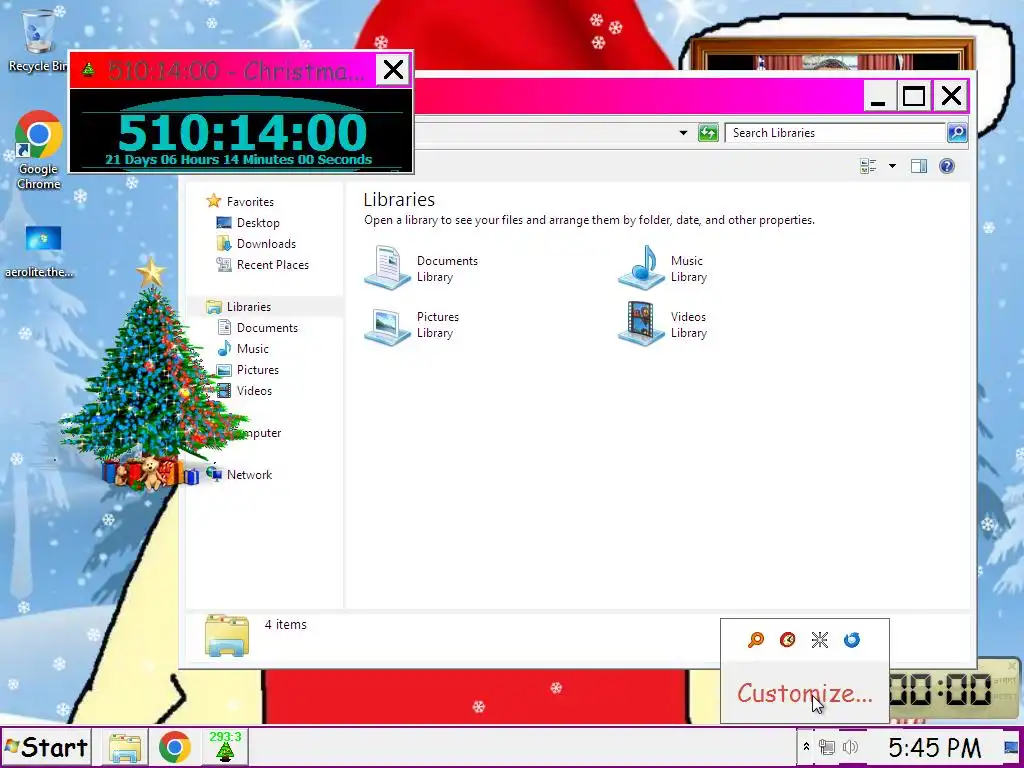Go to Desktop in the navigation pane
The height and width of the screenshot is (768, 1024).
pos(258,223)
